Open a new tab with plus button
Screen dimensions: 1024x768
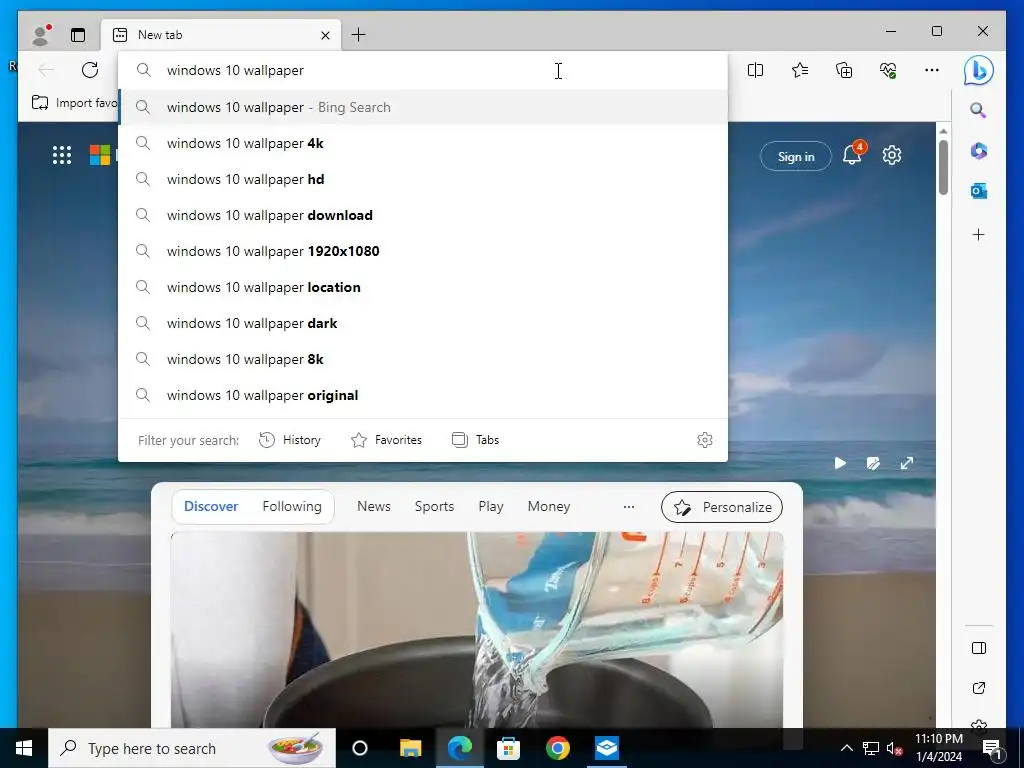359,35
